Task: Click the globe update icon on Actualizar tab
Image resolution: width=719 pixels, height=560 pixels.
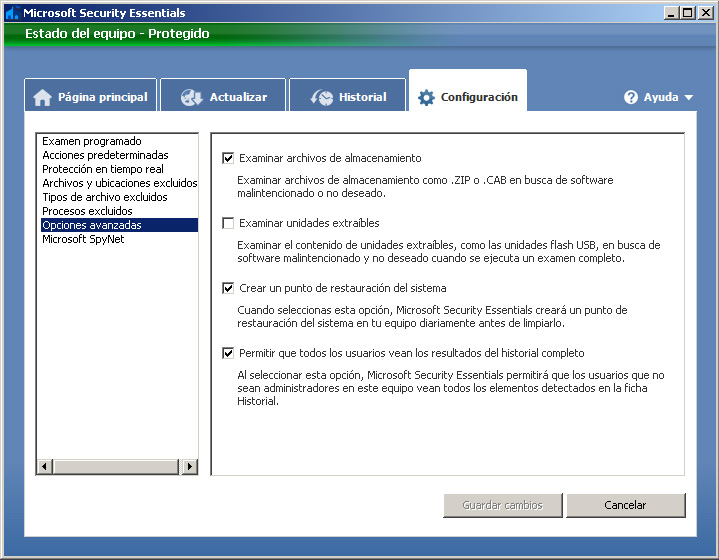Action: tap(192, 97)
